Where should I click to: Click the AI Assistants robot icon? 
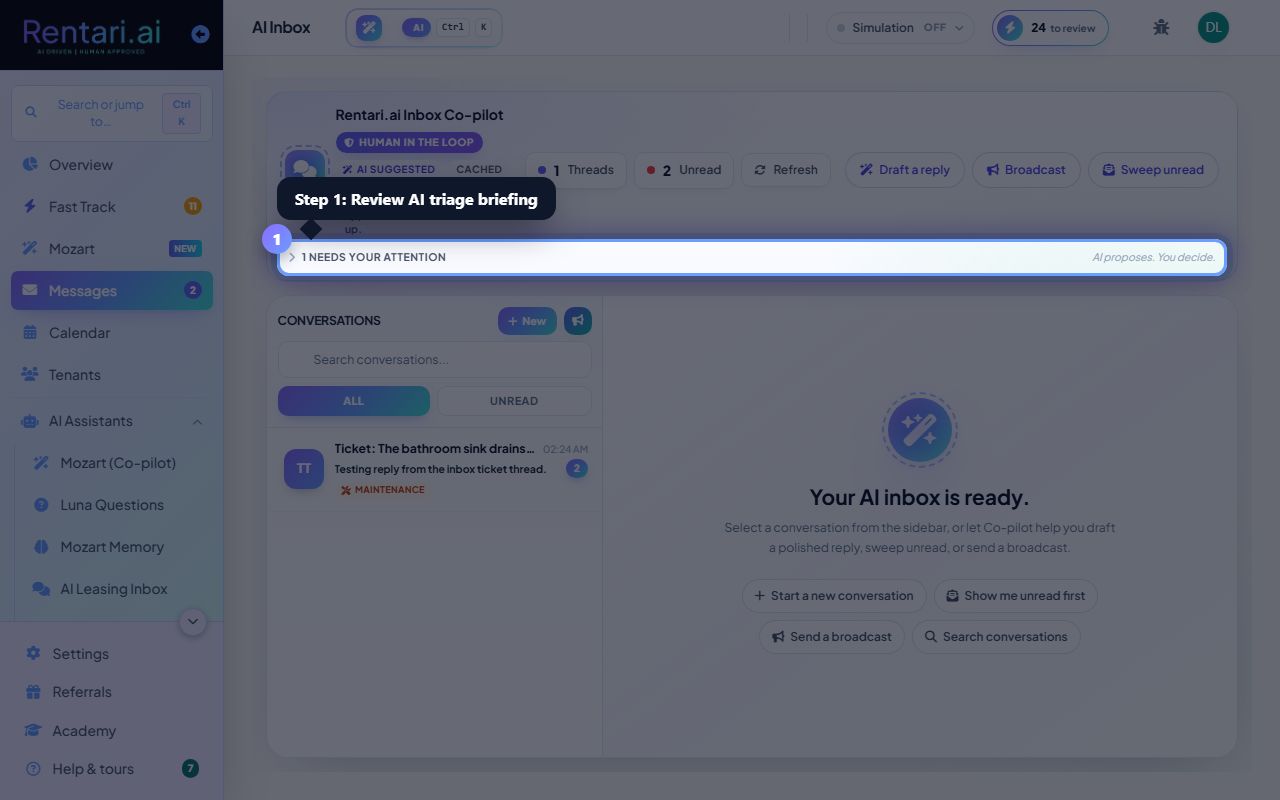[30, 421]
